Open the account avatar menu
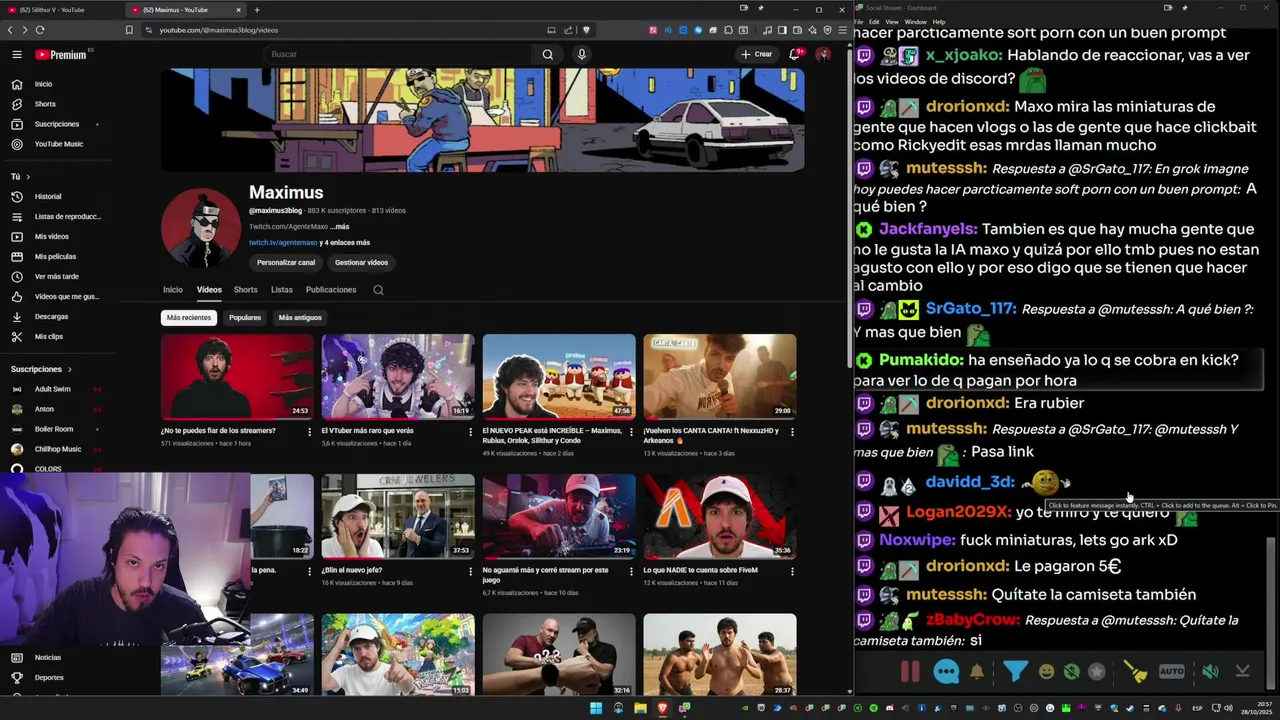Screen dimensions: 1280x720 (x=823, y=54)
